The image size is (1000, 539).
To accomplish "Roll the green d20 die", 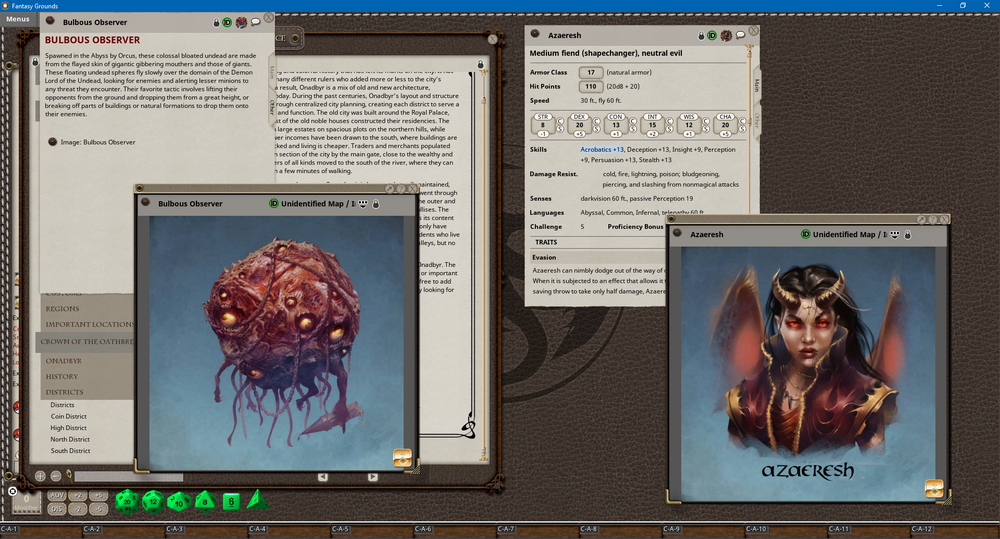I will (x=127, y=500).
